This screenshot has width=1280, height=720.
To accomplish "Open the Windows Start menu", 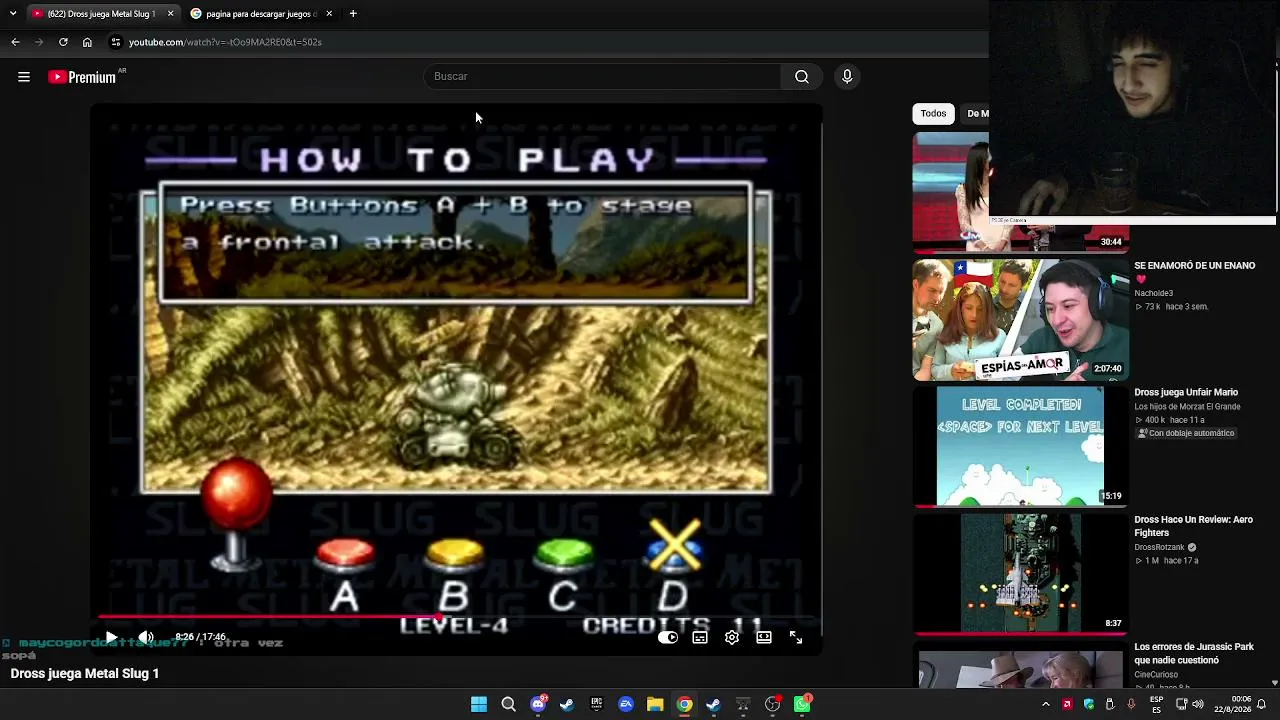I will point(479,705).
